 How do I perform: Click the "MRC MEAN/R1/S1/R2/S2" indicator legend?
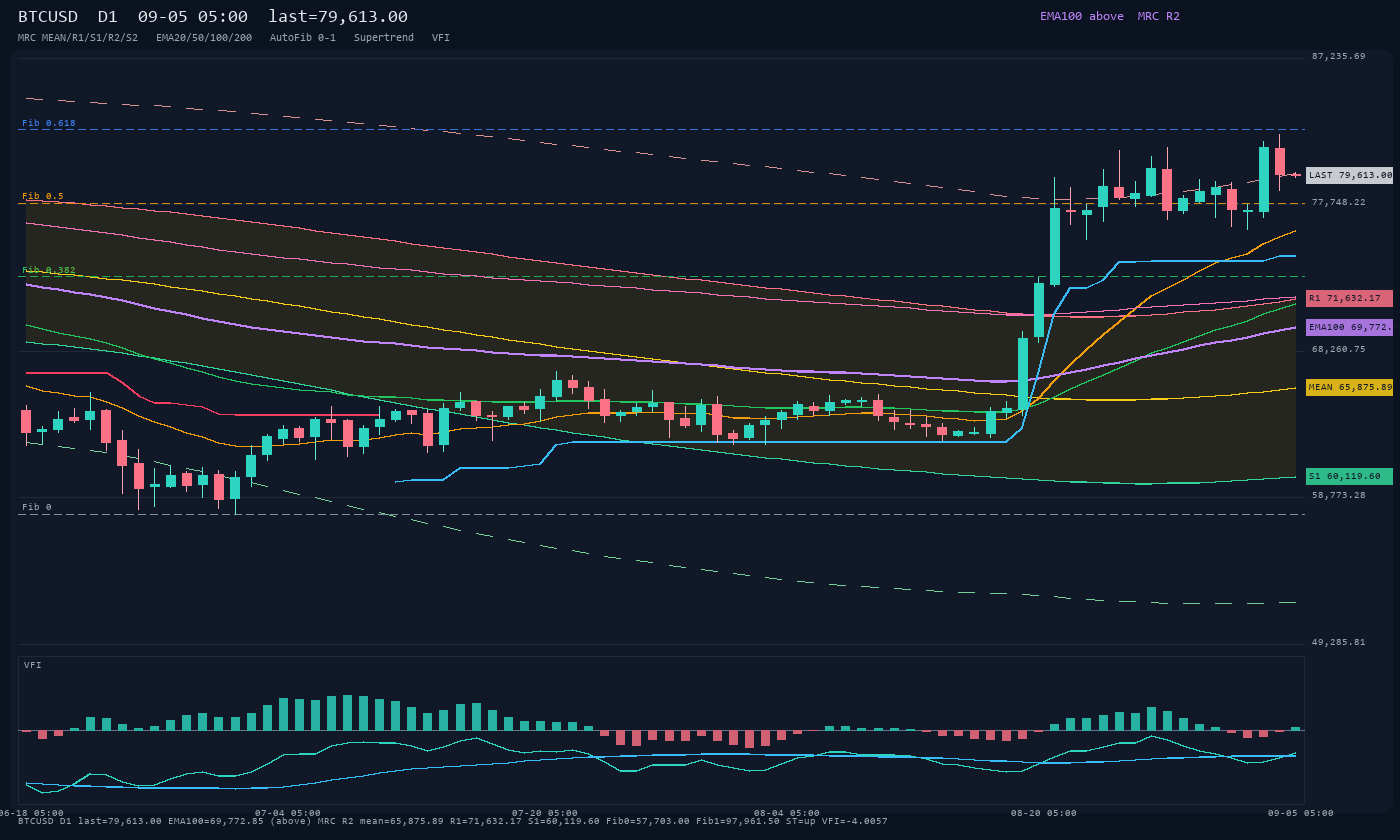(78, 38)
